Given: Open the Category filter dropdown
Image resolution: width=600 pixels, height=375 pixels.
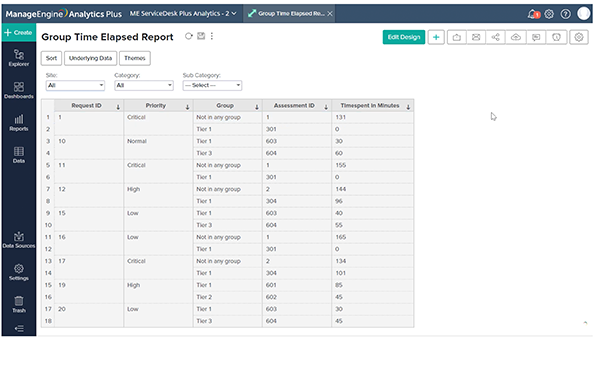Looking at the screenshot, I should coord(144,85).
